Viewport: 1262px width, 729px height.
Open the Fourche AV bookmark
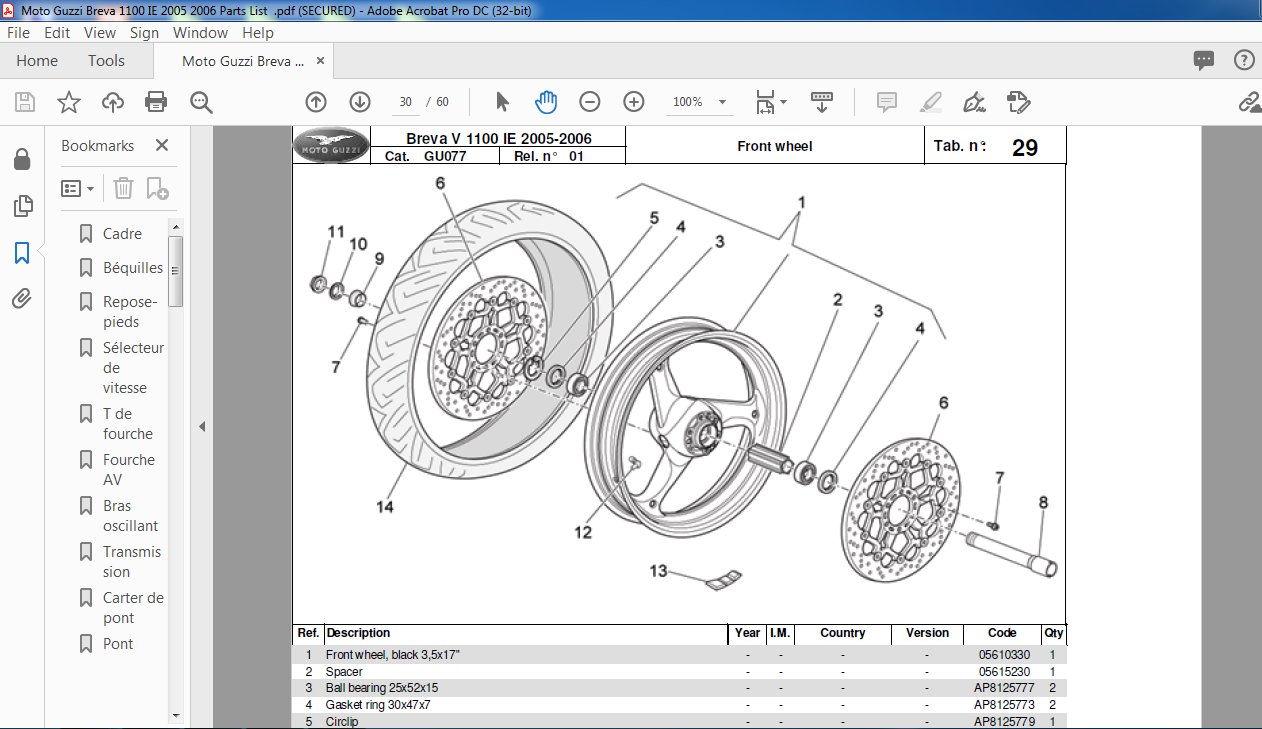click(x=129, y=470)
